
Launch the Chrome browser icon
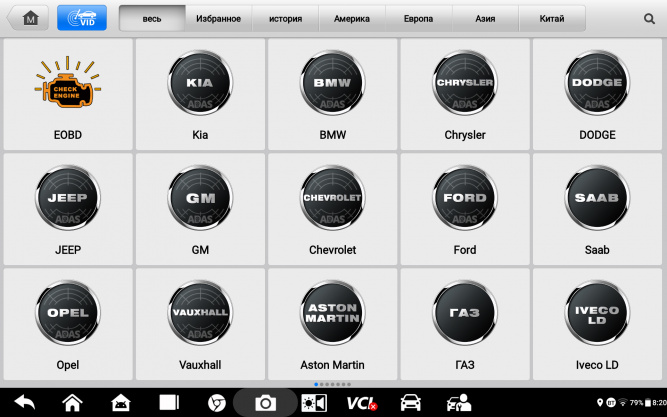(217, 403)
